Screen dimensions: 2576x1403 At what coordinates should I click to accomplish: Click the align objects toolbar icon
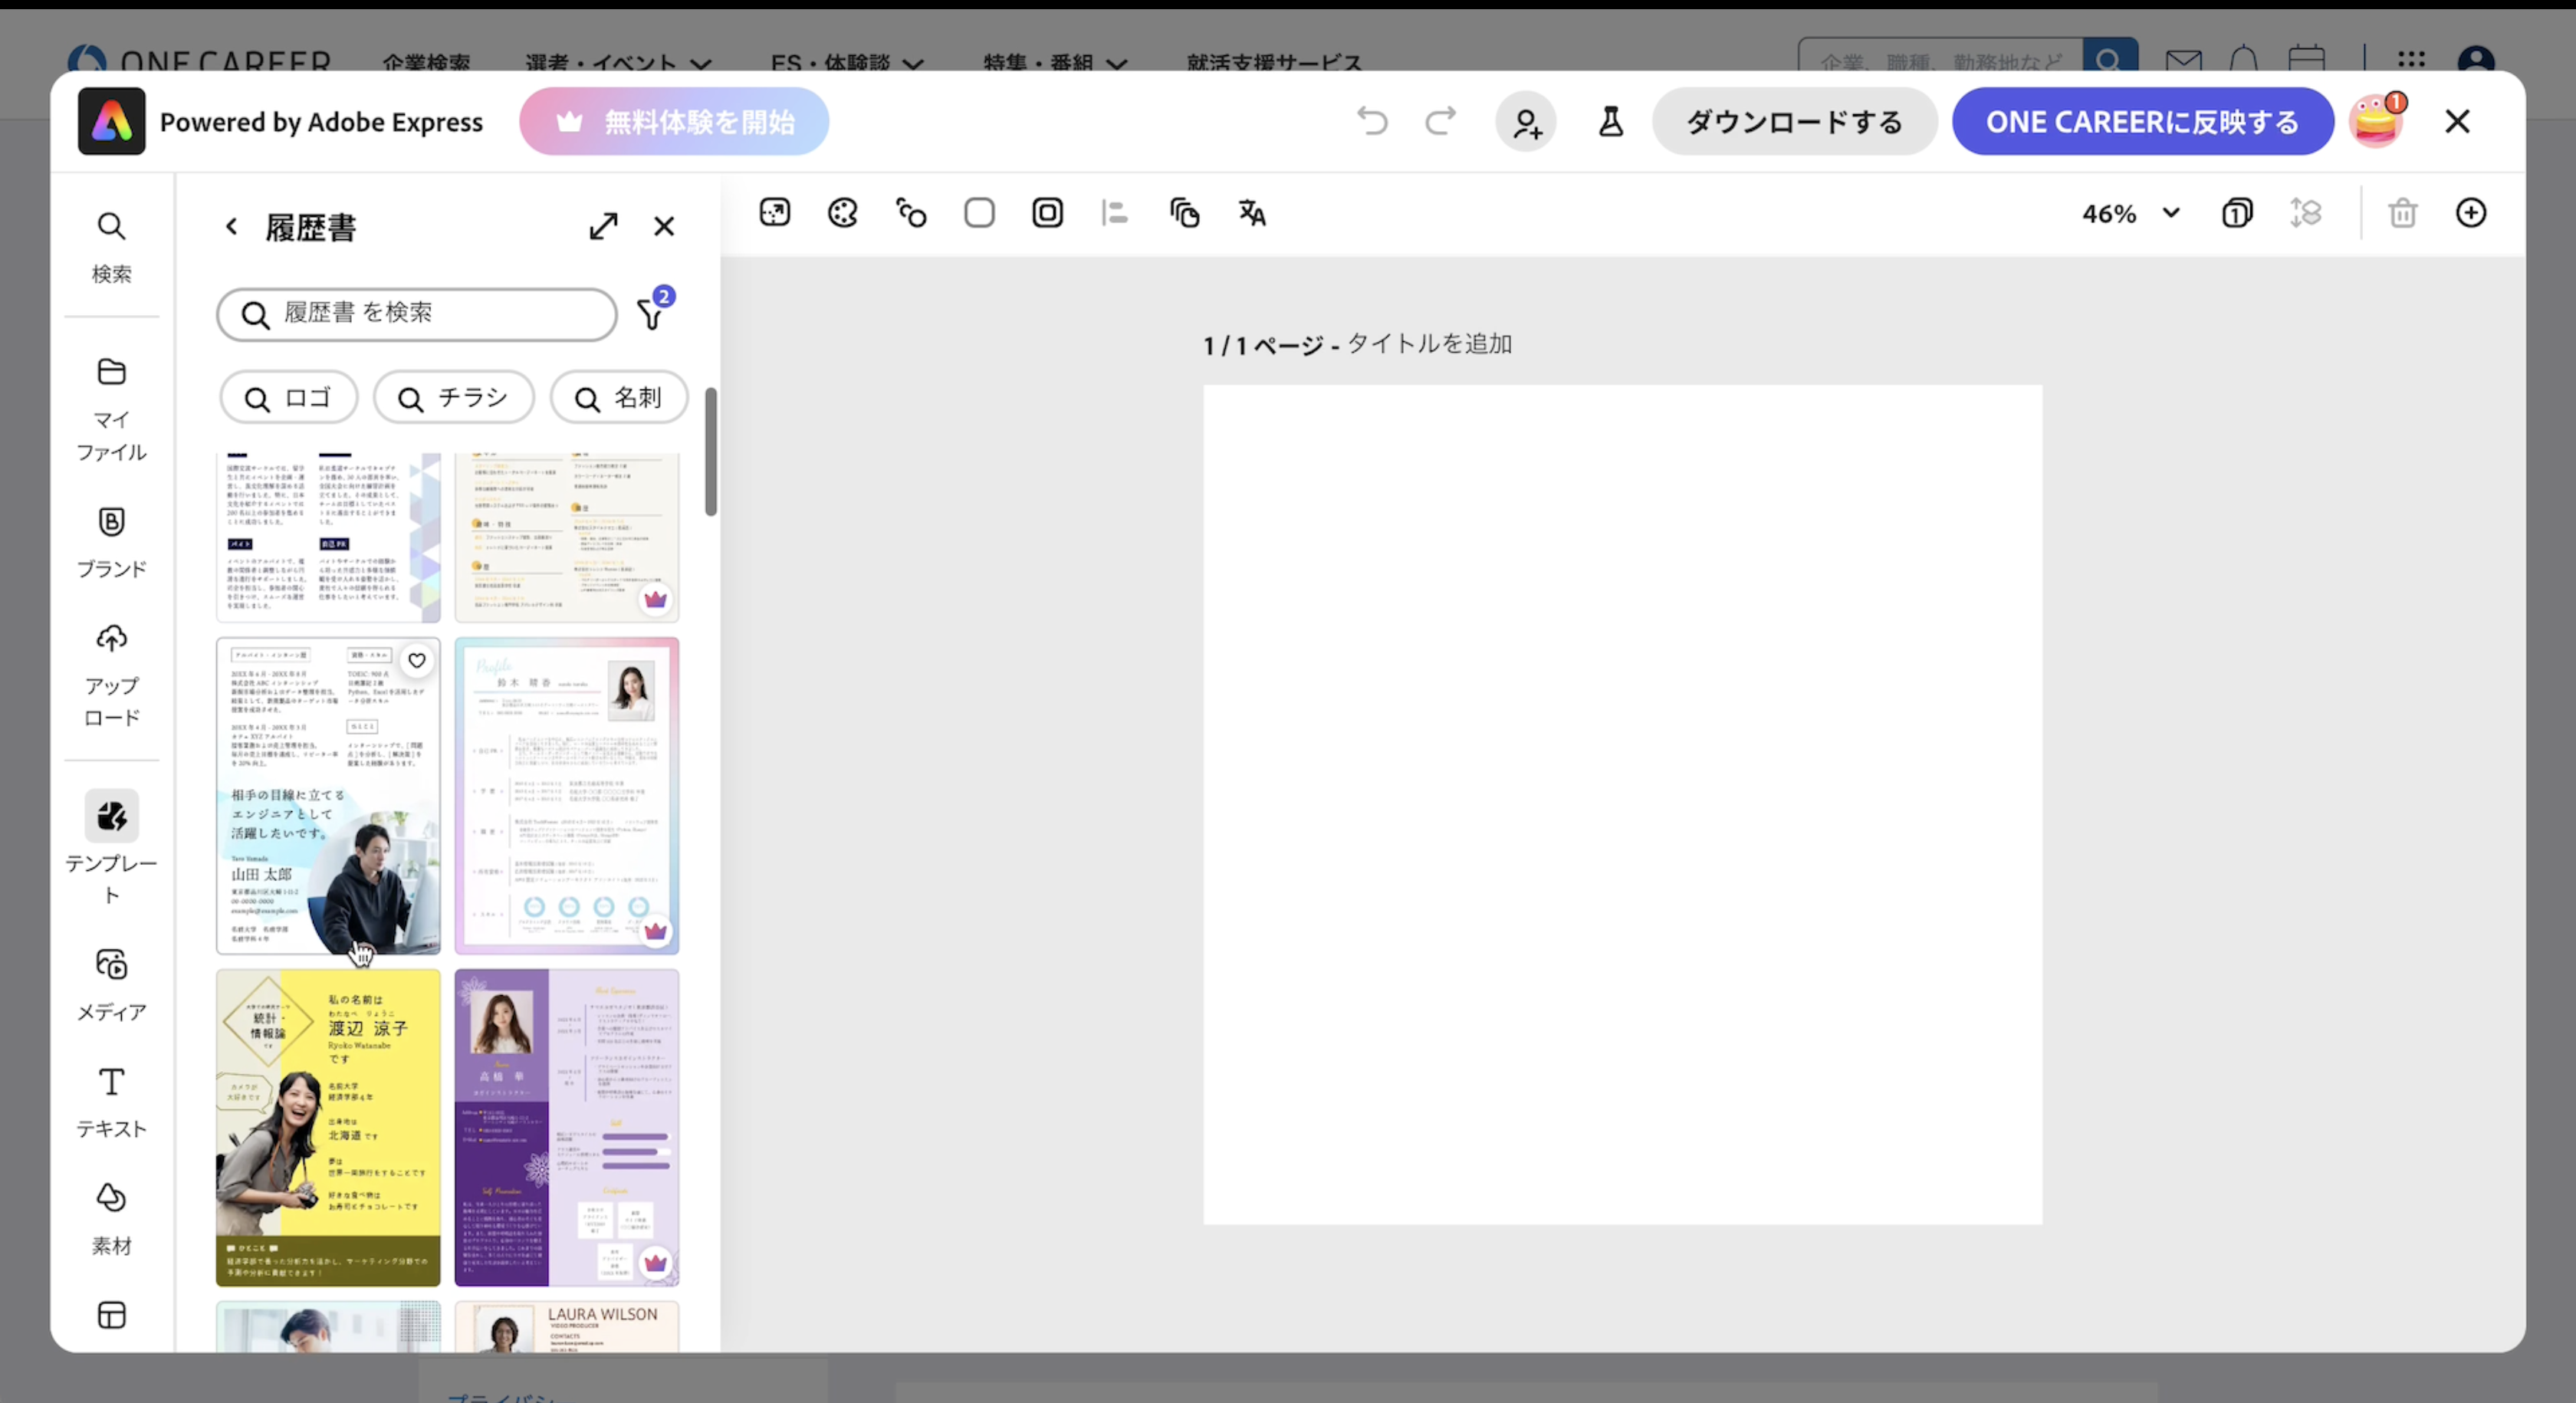point(1115,213)
